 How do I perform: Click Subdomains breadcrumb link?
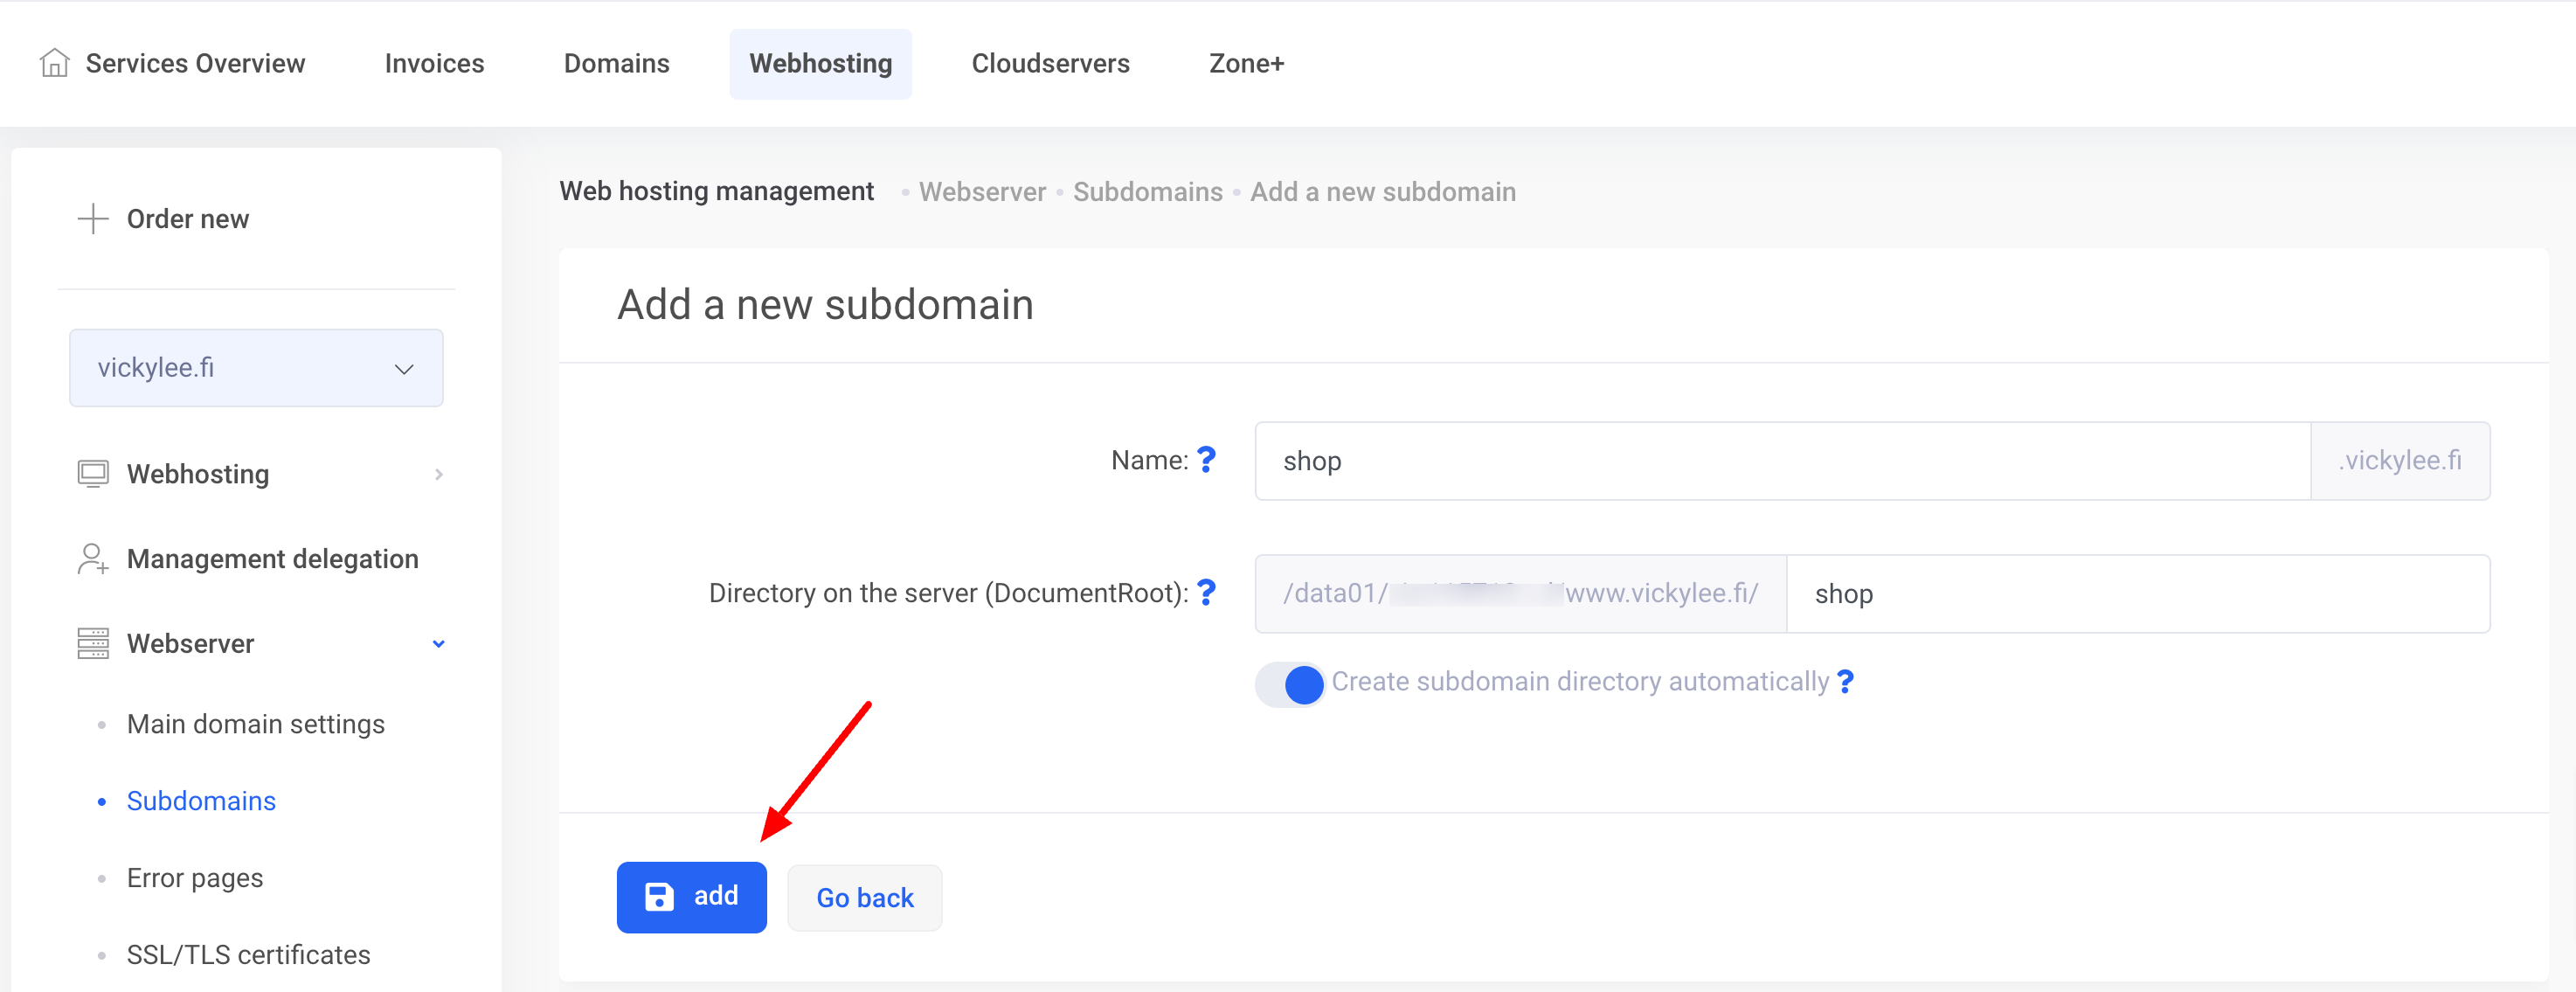(1147, 192)
